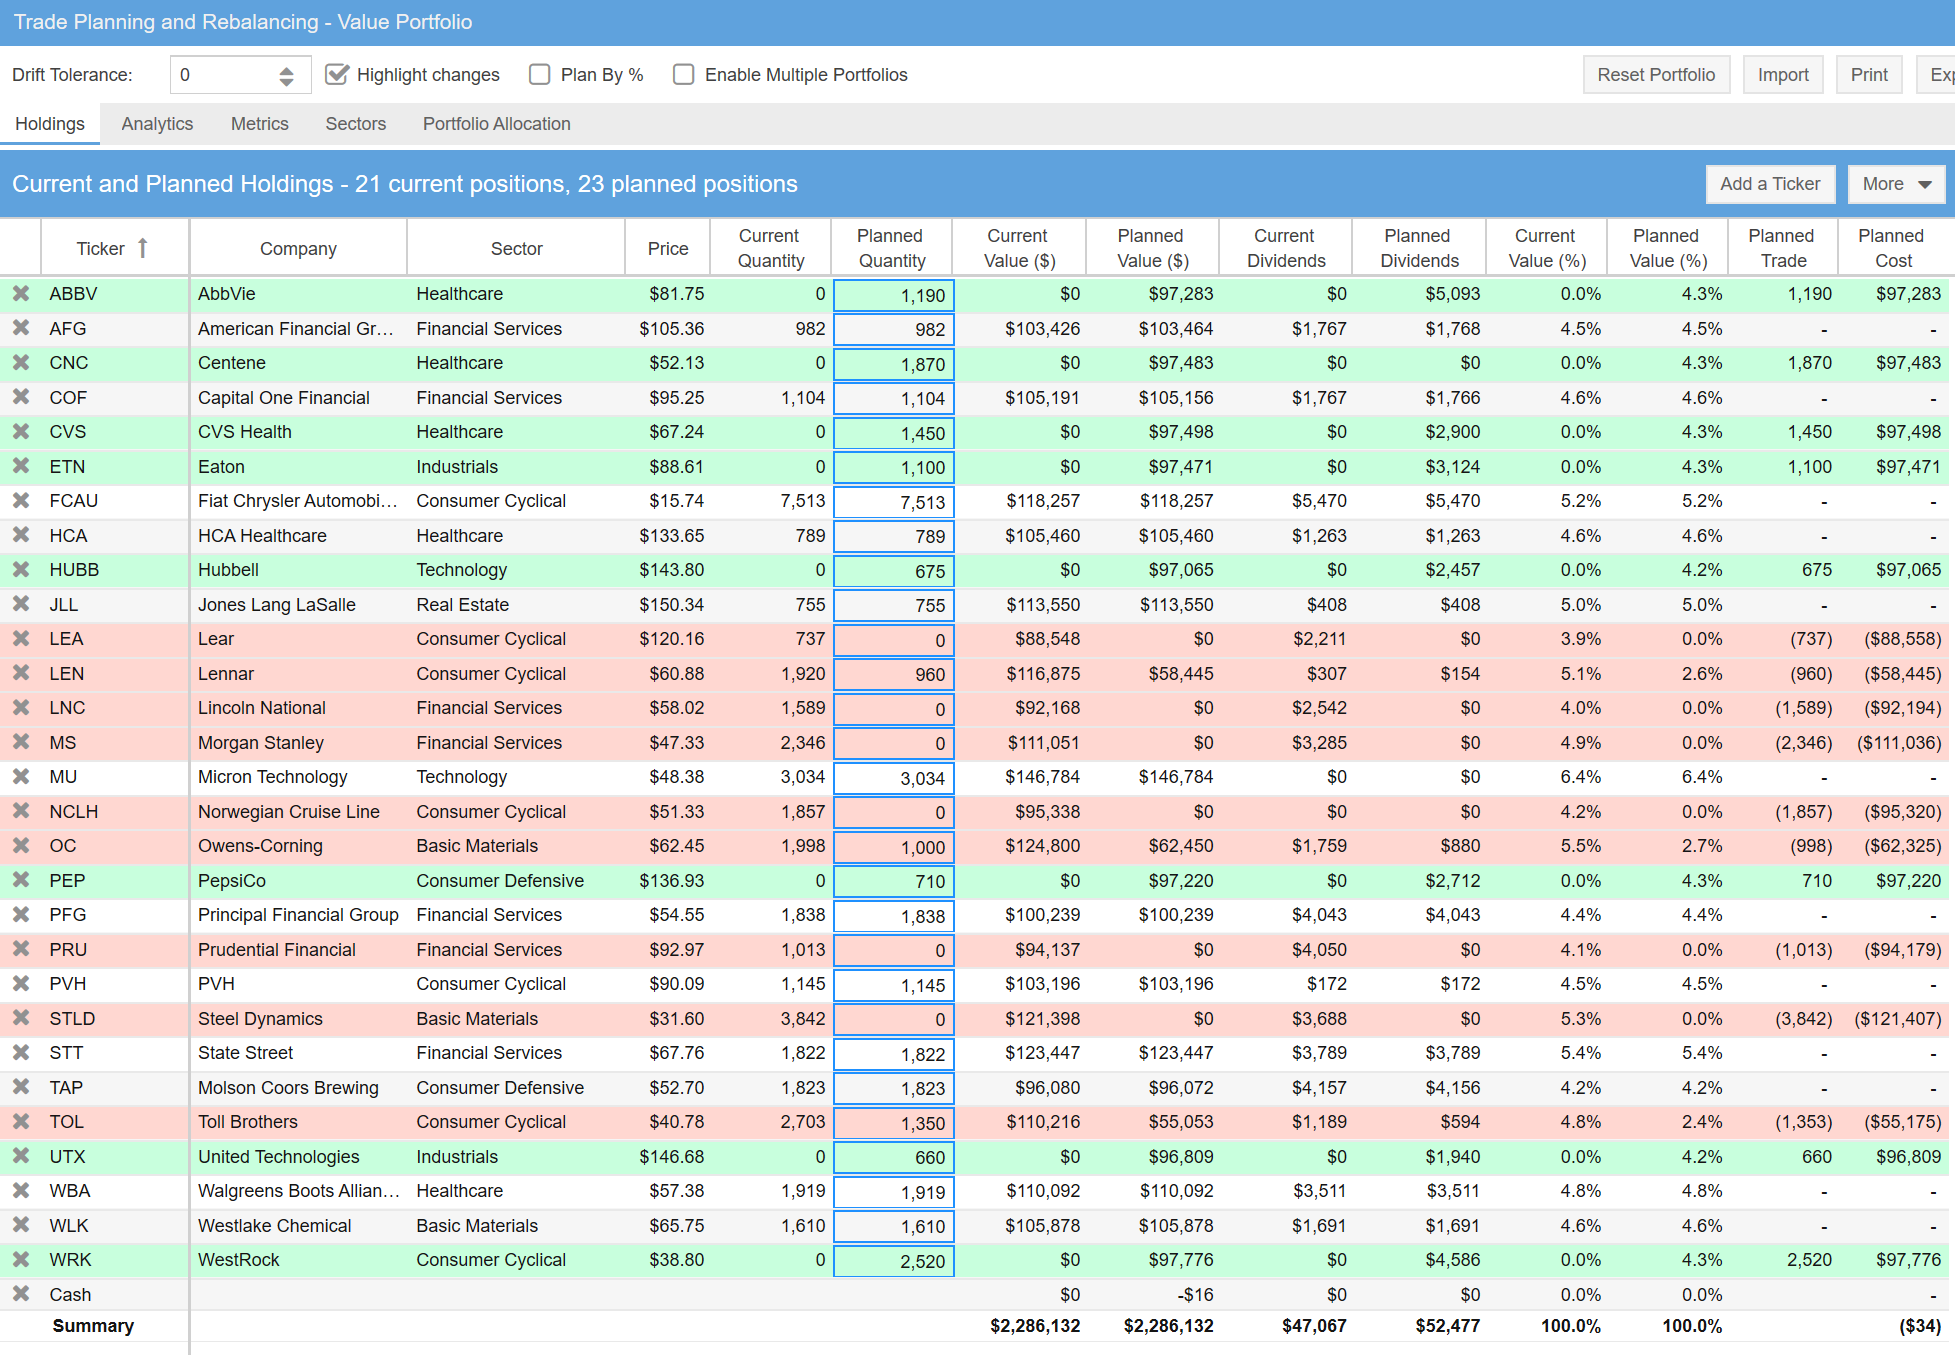Sort by the Ticker column arrow
The width and height of the screenshot is (1955, 1355).
pyautogui.click(x=143, y=248)
